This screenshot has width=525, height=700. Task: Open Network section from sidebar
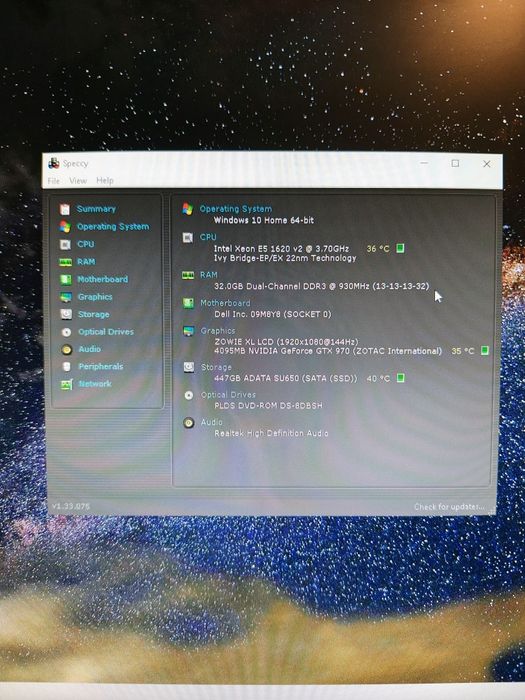click(95, 384)
